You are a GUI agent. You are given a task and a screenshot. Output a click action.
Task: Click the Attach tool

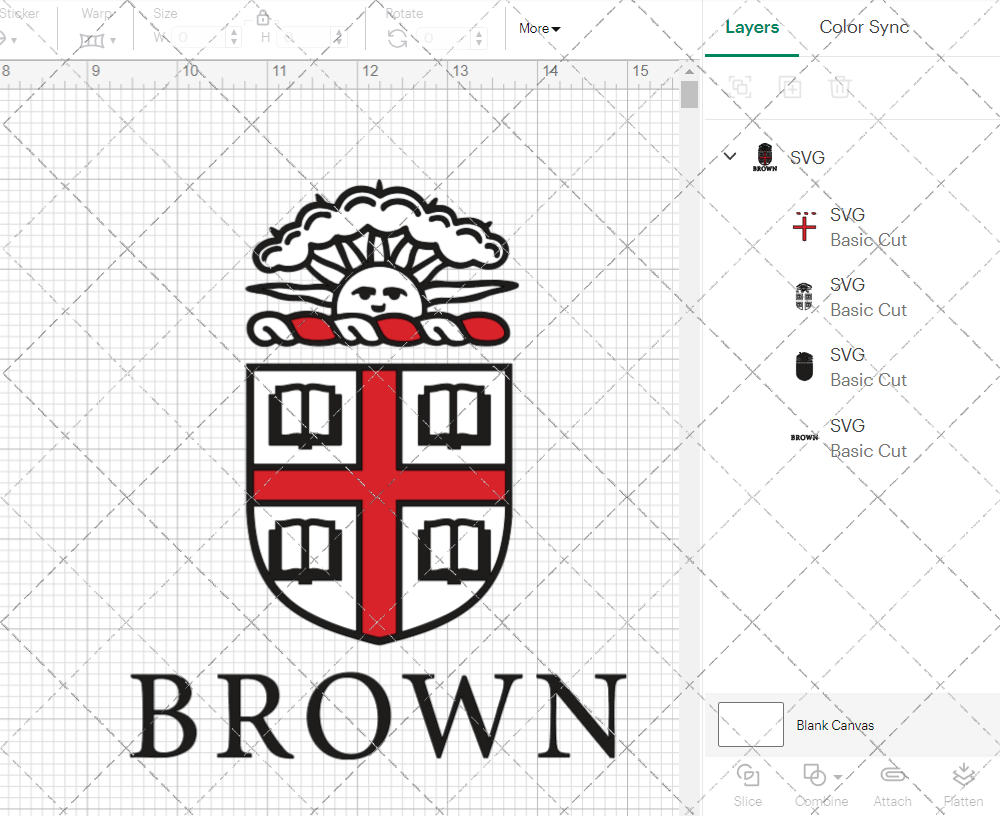(x=892, y=782)
